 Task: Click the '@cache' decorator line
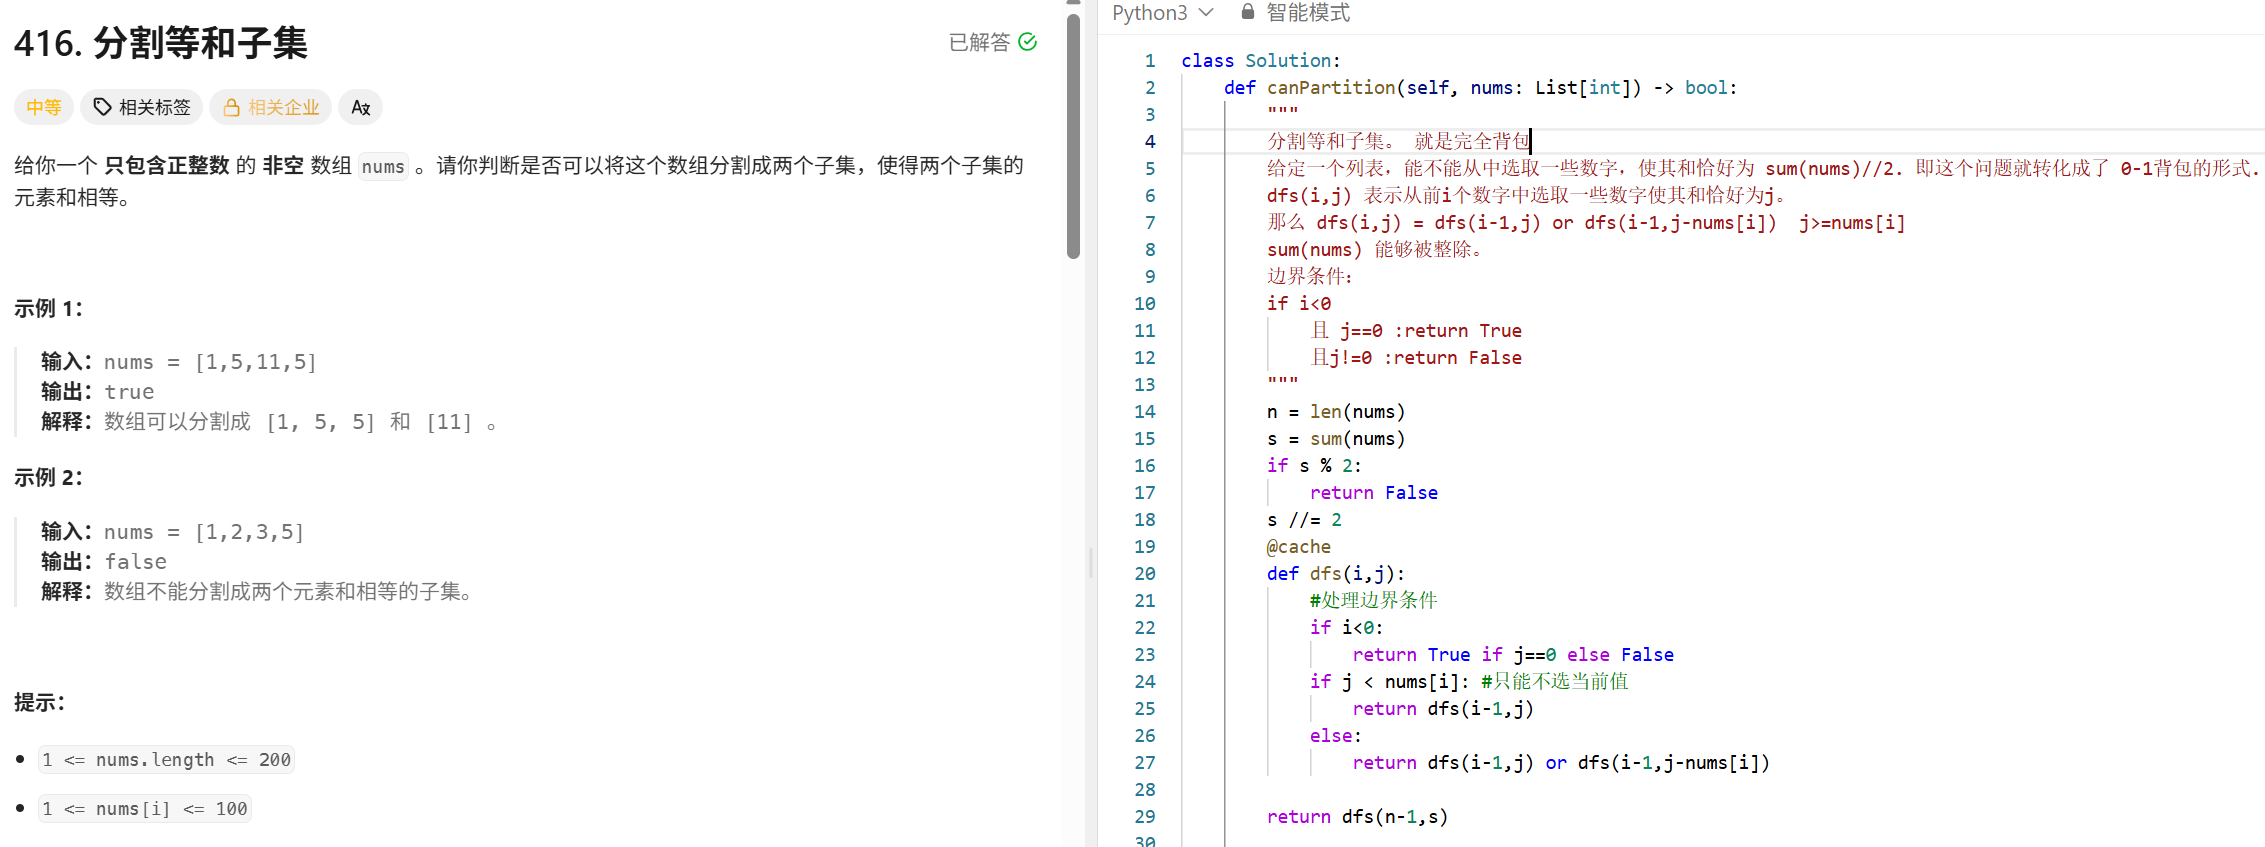tap(1298, 547)
